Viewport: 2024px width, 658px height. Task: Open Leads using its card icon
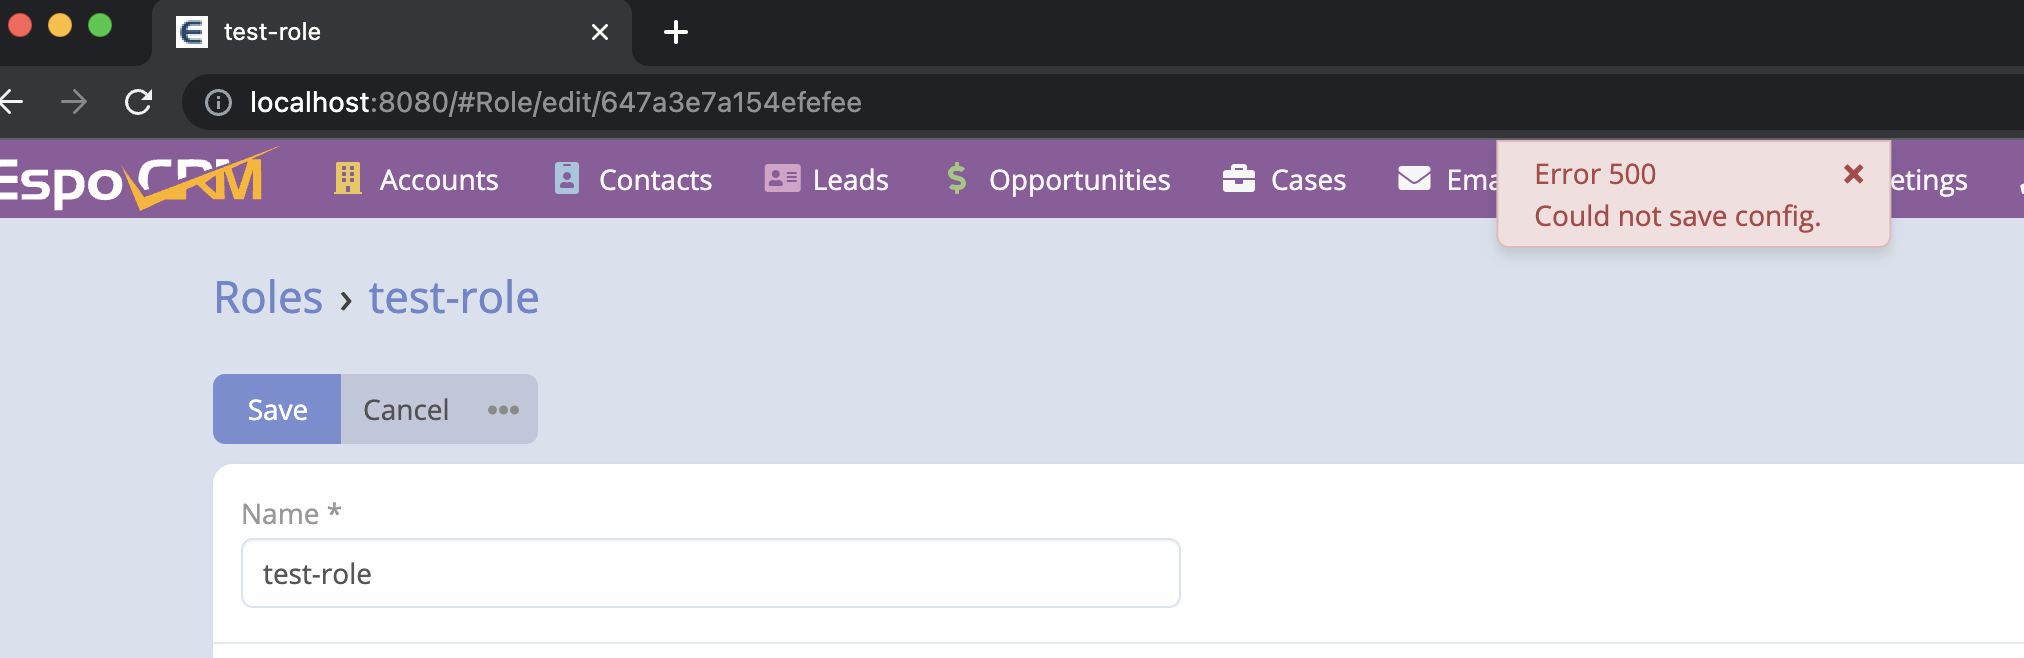[781, 180]
